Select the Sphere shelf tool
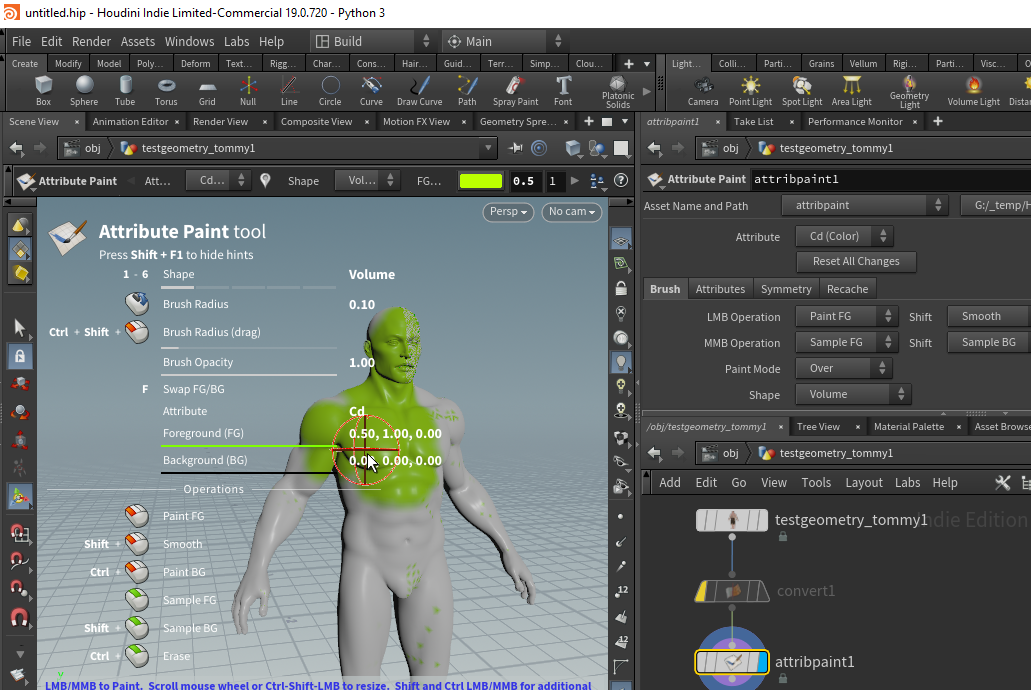The width and height of the screenshot is (1031, 690). (x=84, y=91)
